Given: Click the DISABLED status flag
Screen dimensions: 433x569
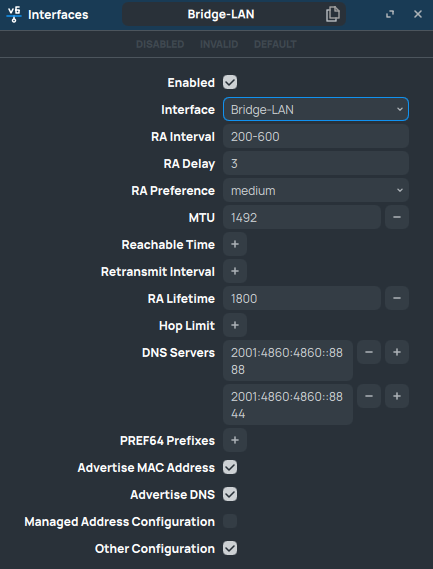Looking at the screenshot, I should 160,44.
